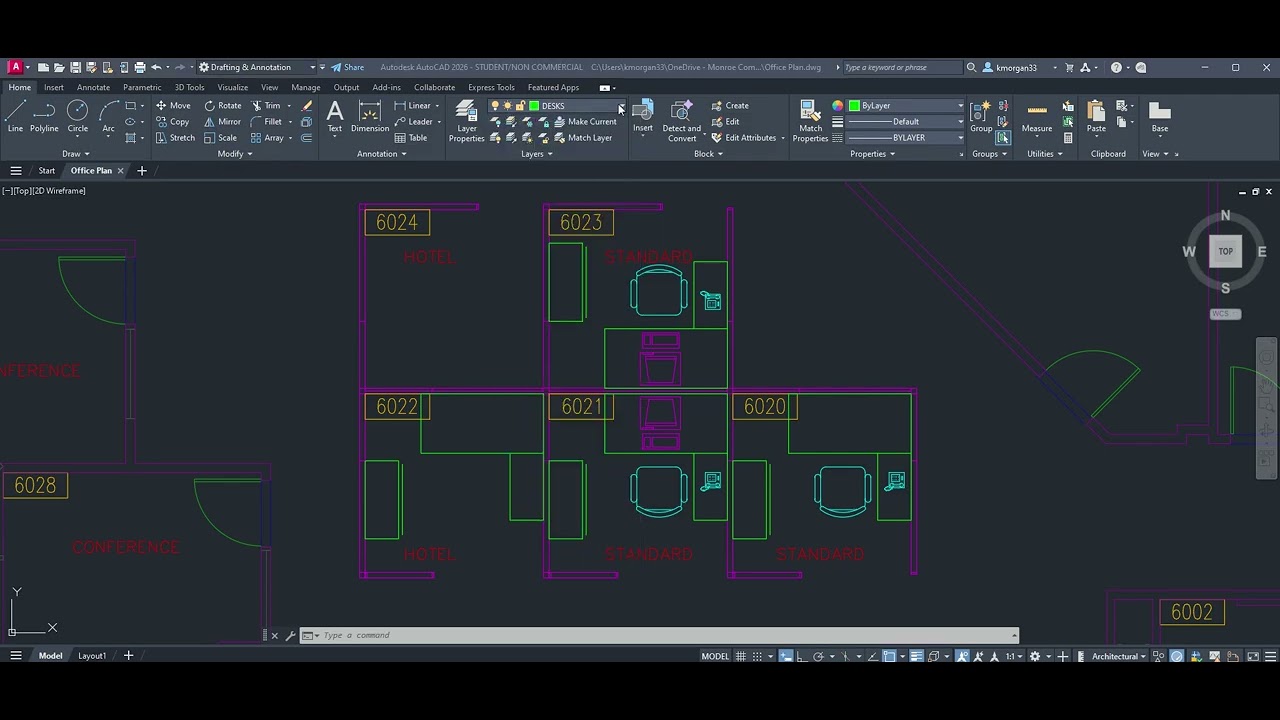
Task: Click Detect and Convert block tool
Action: tap(681, 120)
